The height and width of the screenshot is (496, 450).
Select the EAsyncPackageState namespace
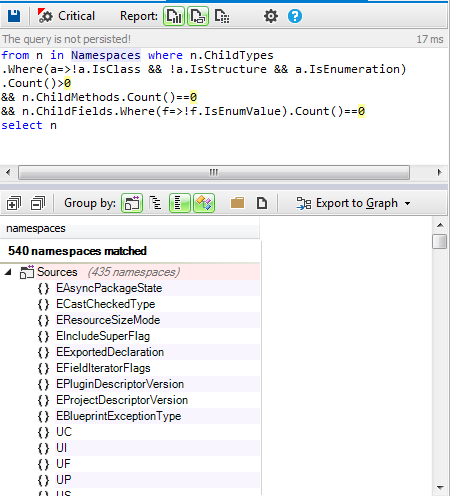109,288
